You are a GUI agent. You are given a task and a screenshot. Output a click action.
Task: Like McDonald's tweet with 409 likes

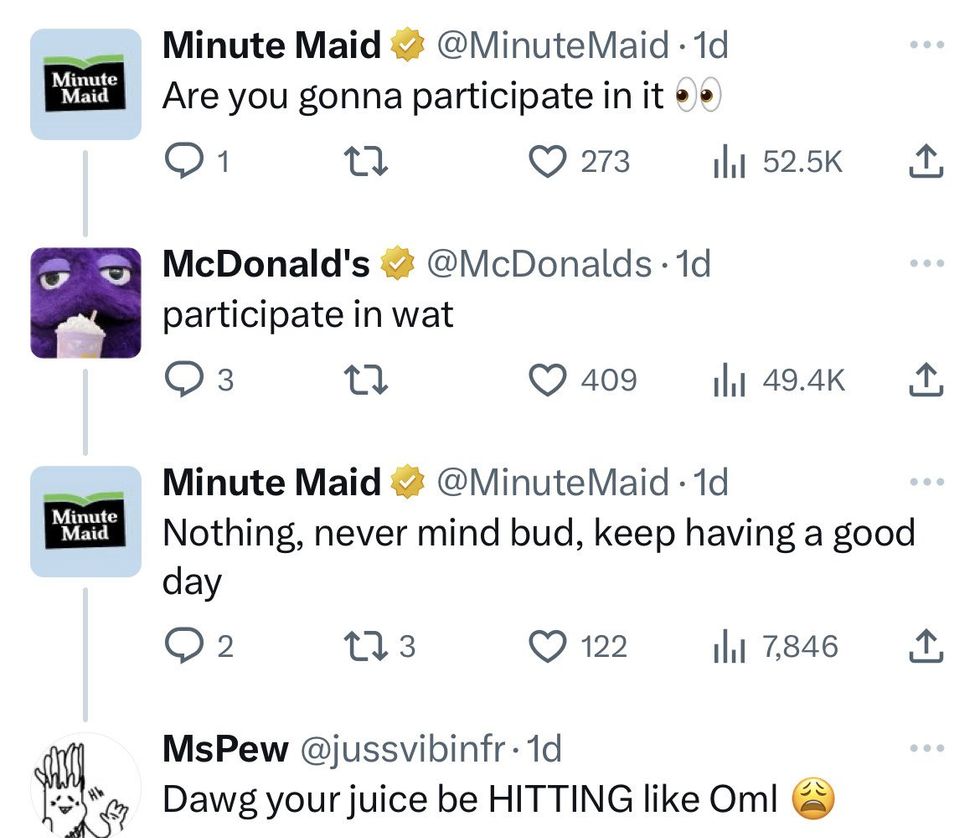pyautogui.click(x=549, y=379)
